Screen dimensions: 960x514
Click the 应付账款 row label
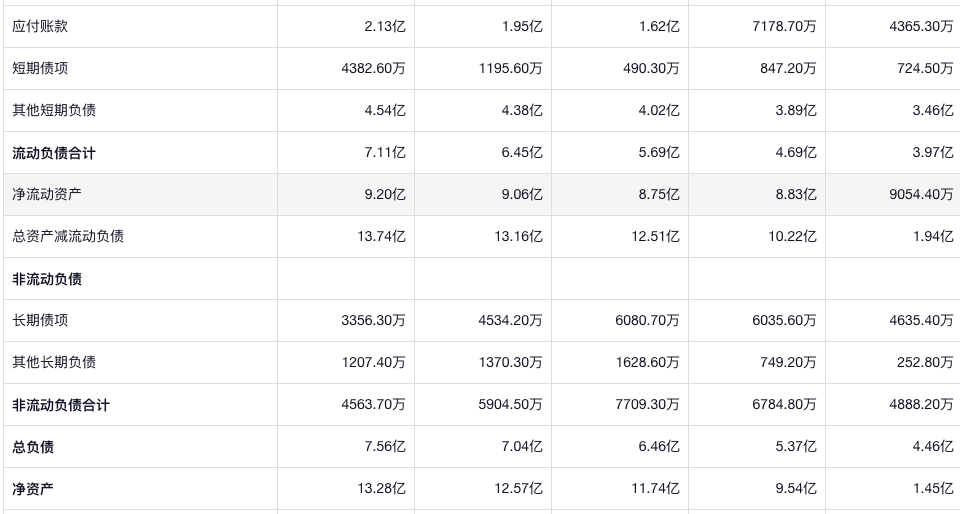point(40,27)
